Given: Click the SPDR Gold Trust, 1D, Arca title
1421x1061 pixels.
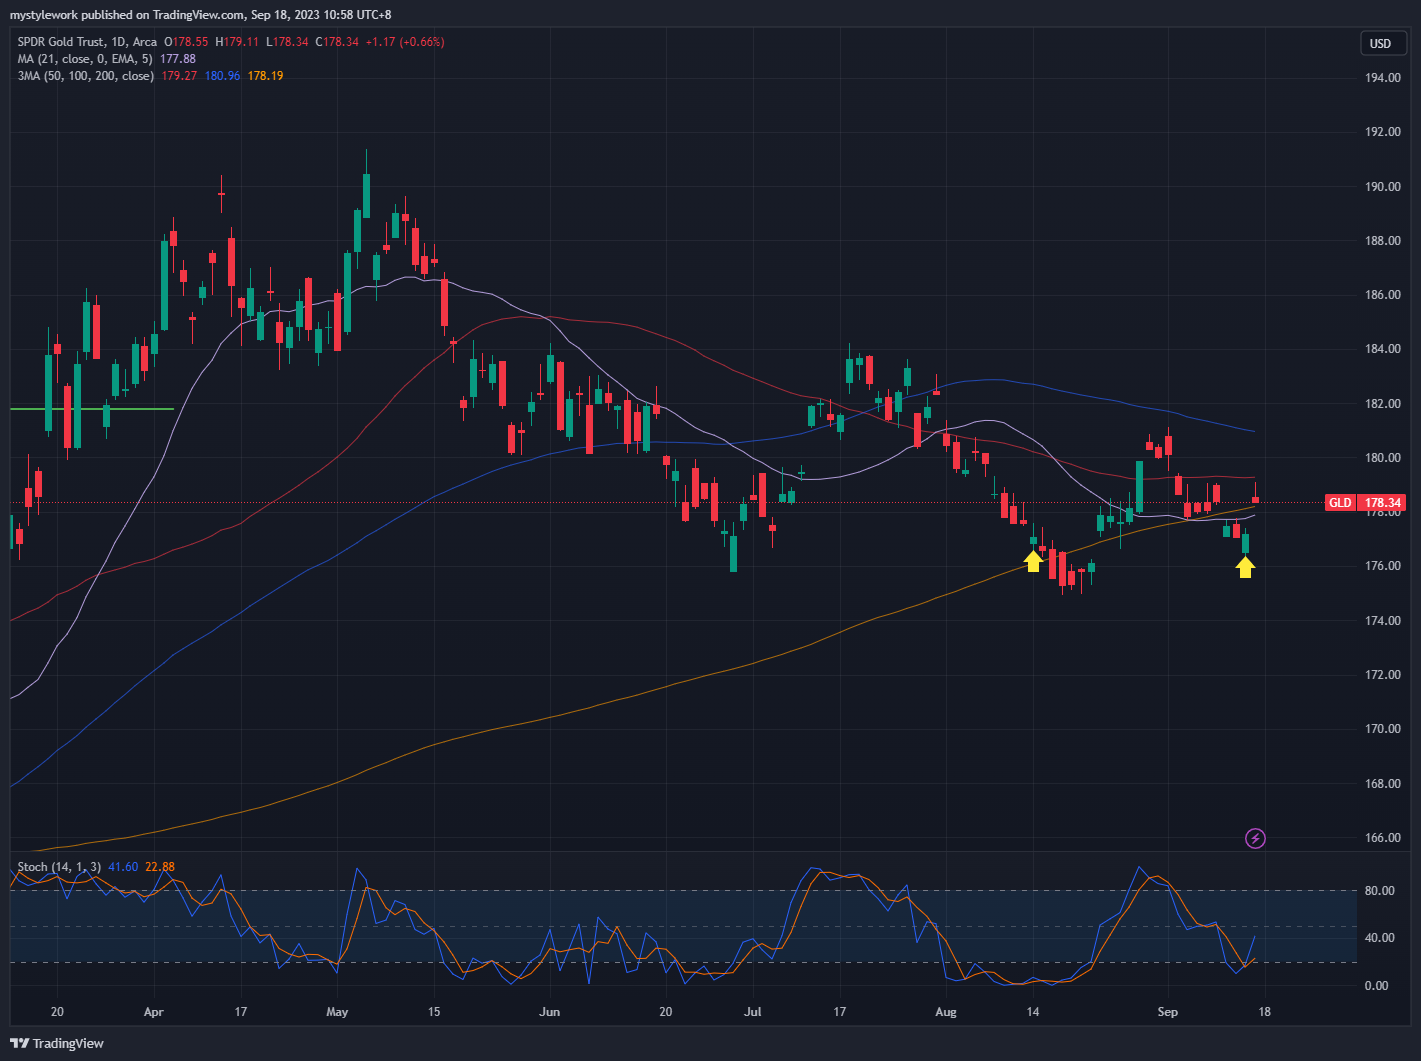Looking at the screenshot, I should click(x=87, y=42).
